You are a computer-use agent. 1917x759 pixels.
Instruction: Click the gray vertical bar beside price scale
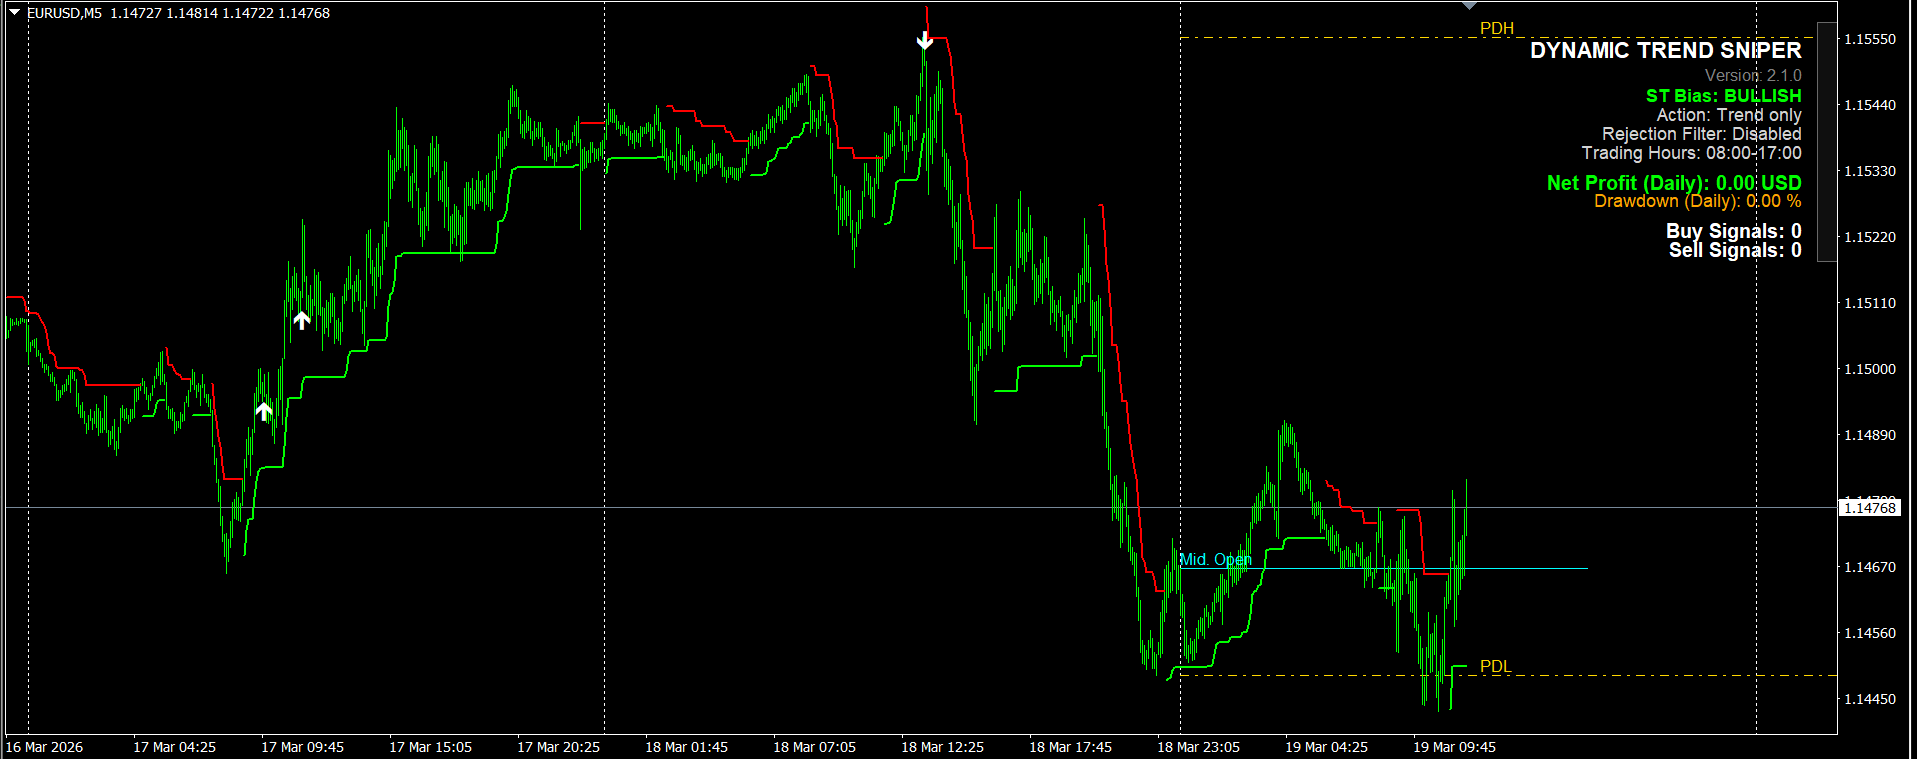1826,141
